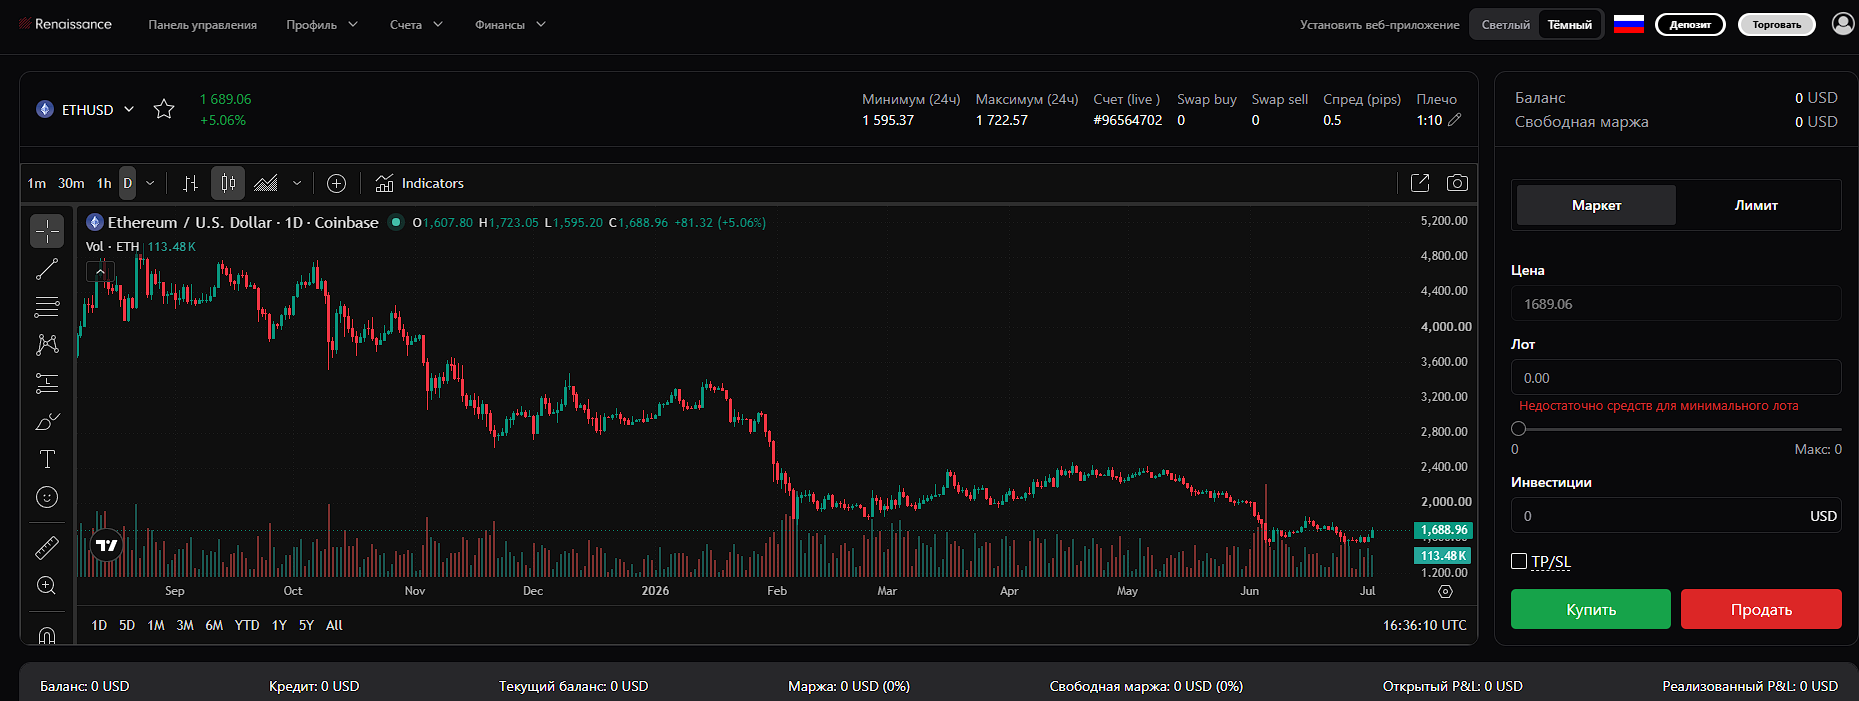Select the trend line drawing tool

47,269
